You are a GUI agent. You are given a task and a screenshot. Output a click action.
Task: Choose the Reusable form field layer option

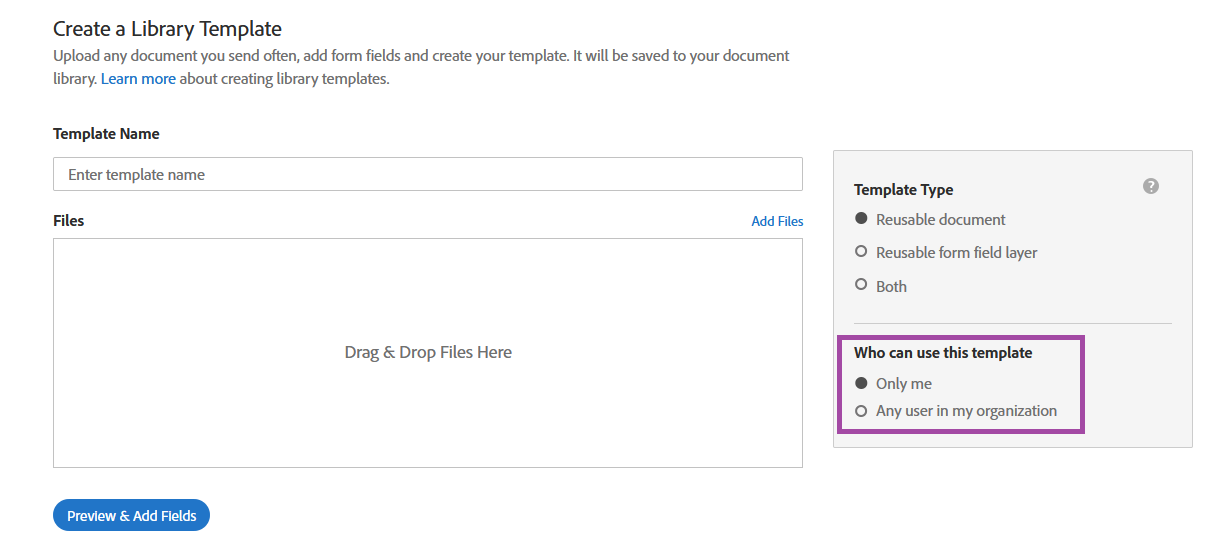click(861, 252)
